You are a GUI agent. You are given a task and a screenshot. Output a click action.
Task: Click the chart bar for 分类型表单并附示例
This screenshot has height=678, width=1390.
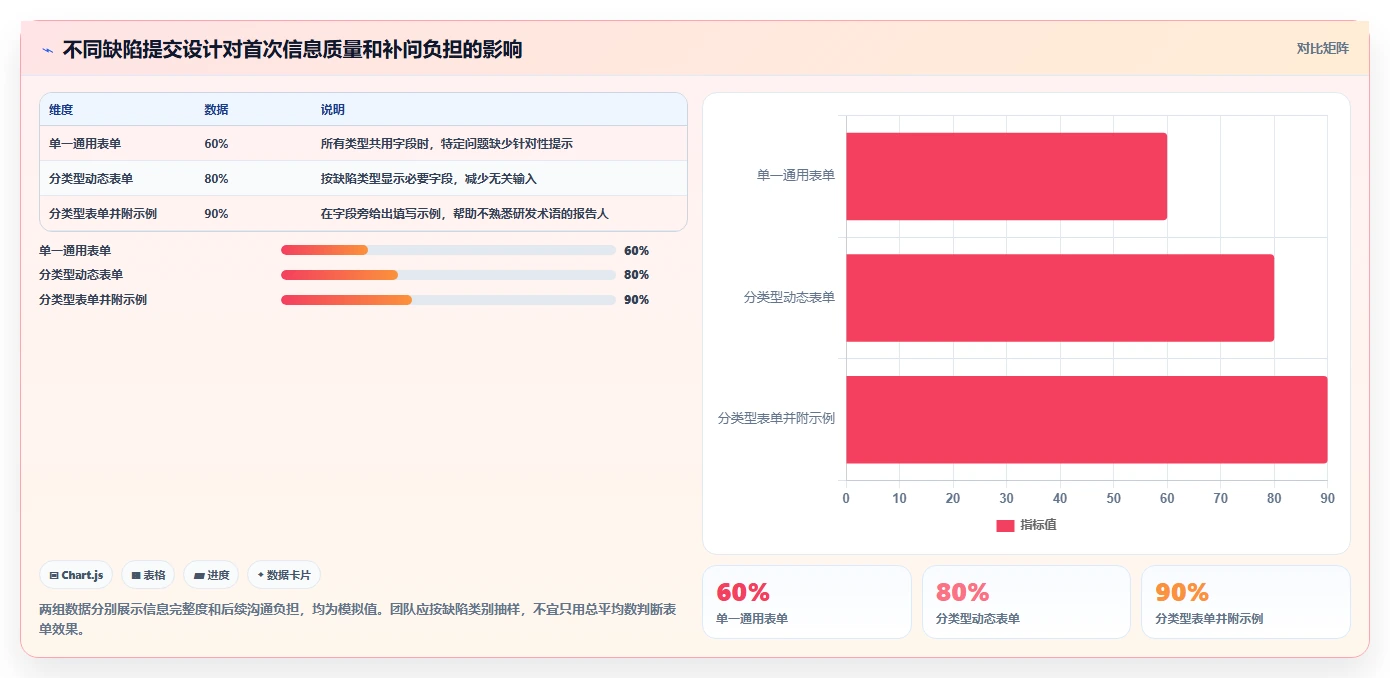(1086, 420)
